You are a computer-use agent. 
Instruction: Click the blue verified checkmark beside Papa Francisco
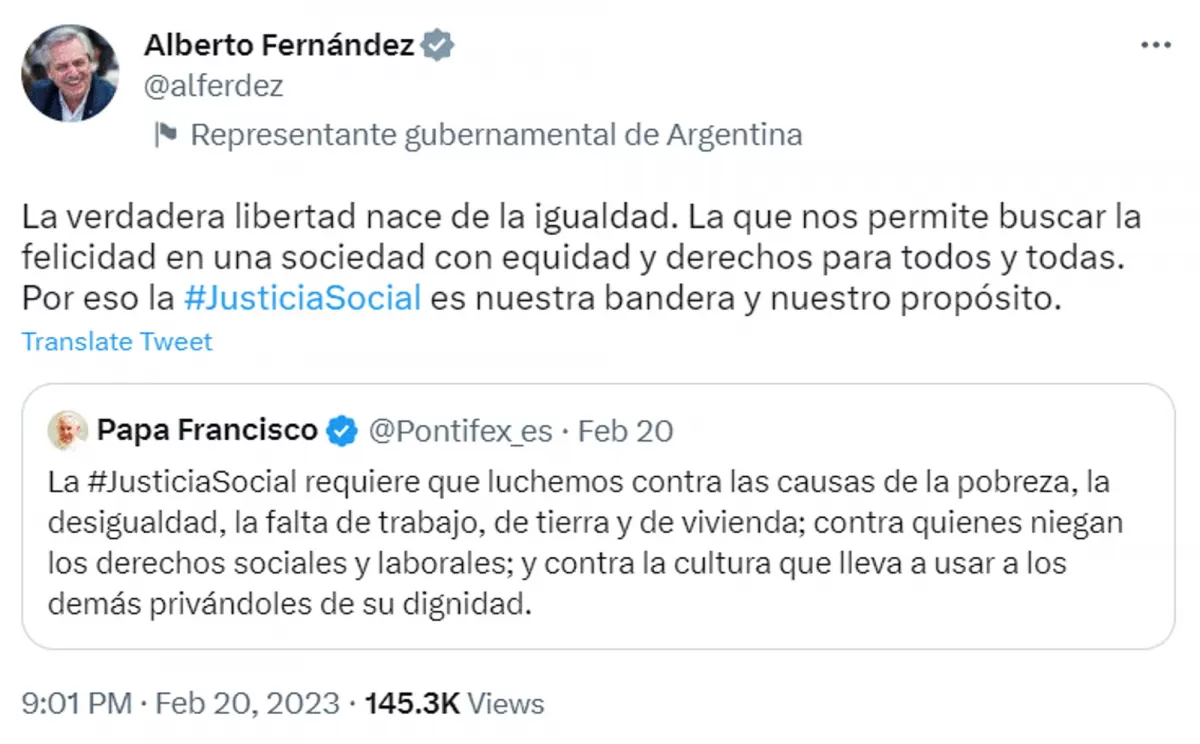coord(341,430)
